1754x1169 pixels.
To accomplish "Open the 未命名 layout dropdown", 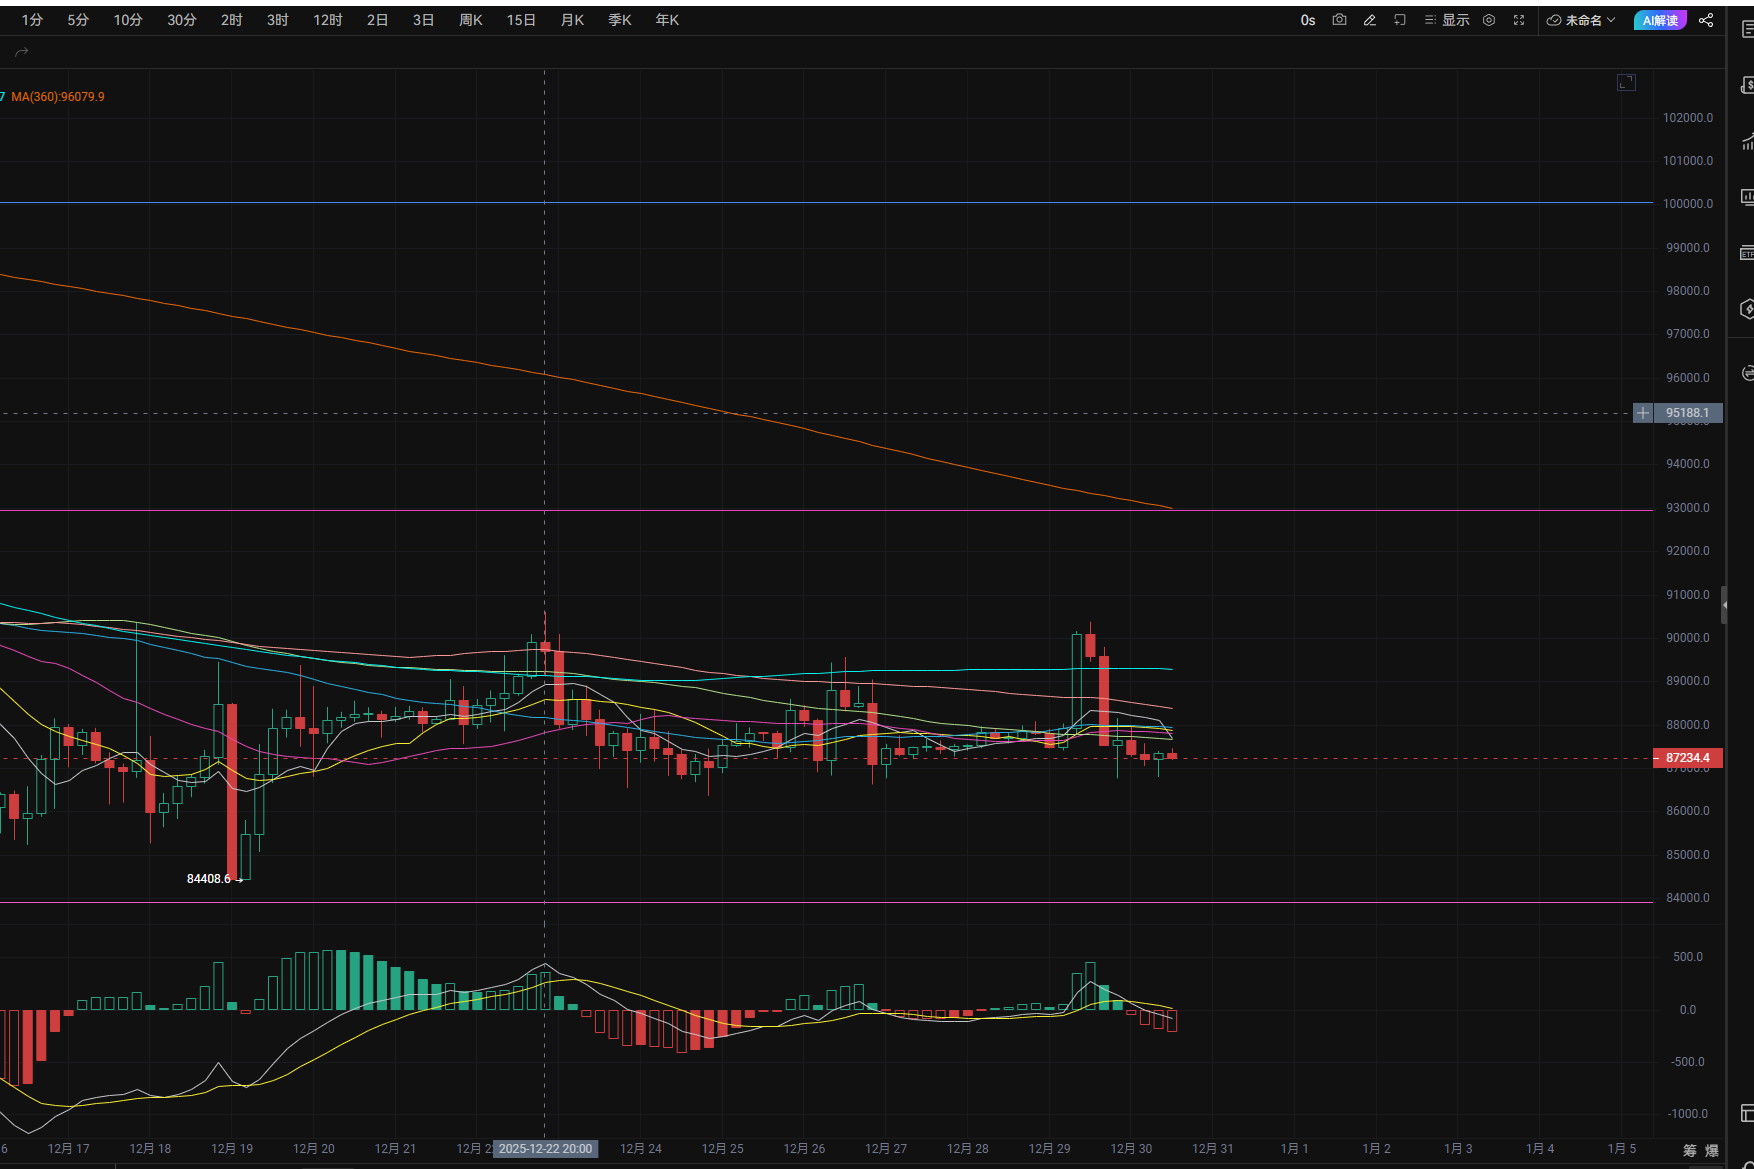I will [1581, 20].
